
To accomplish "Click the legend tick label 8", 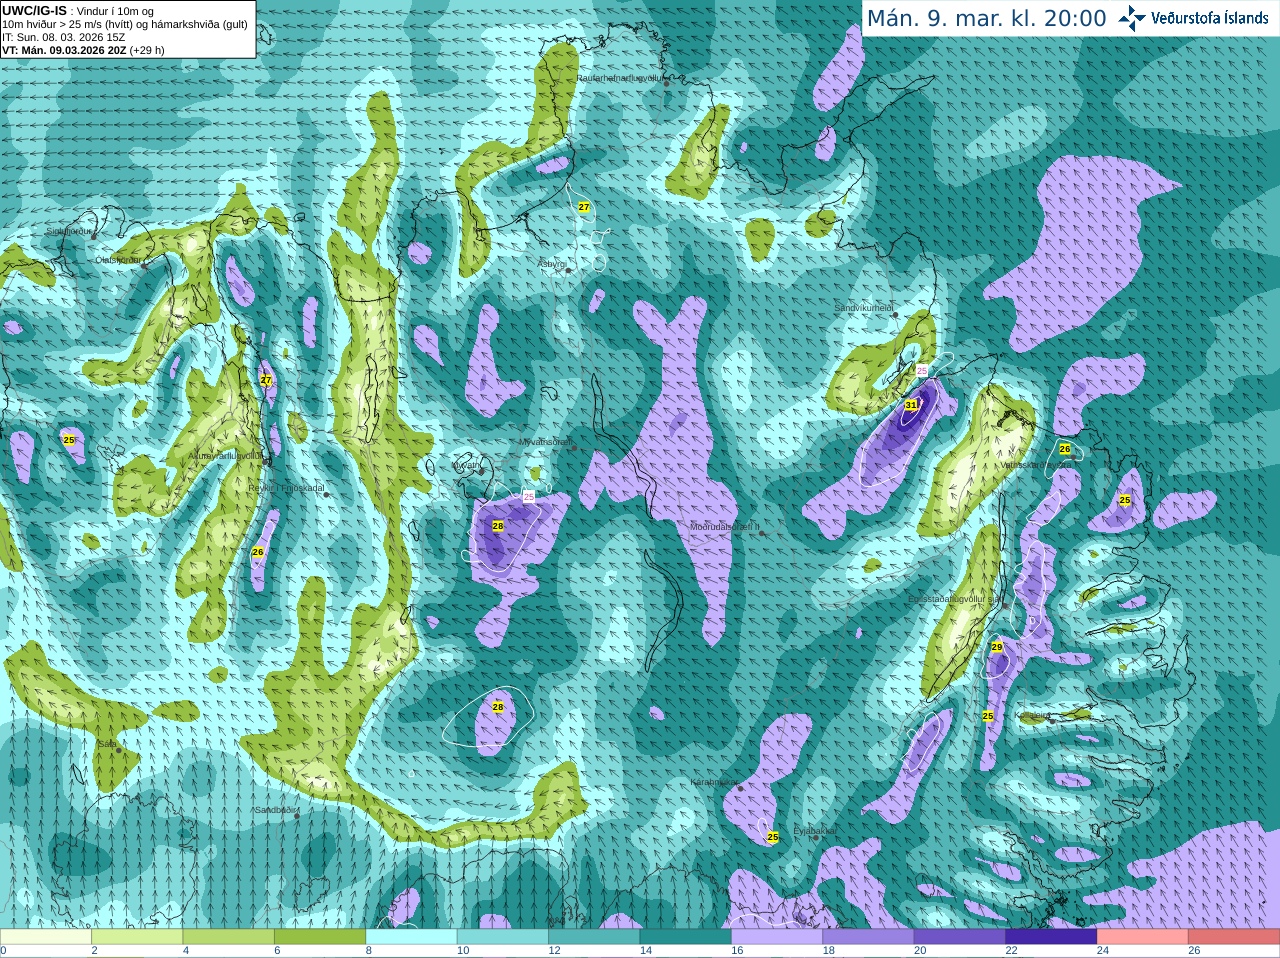I will 369,950.
